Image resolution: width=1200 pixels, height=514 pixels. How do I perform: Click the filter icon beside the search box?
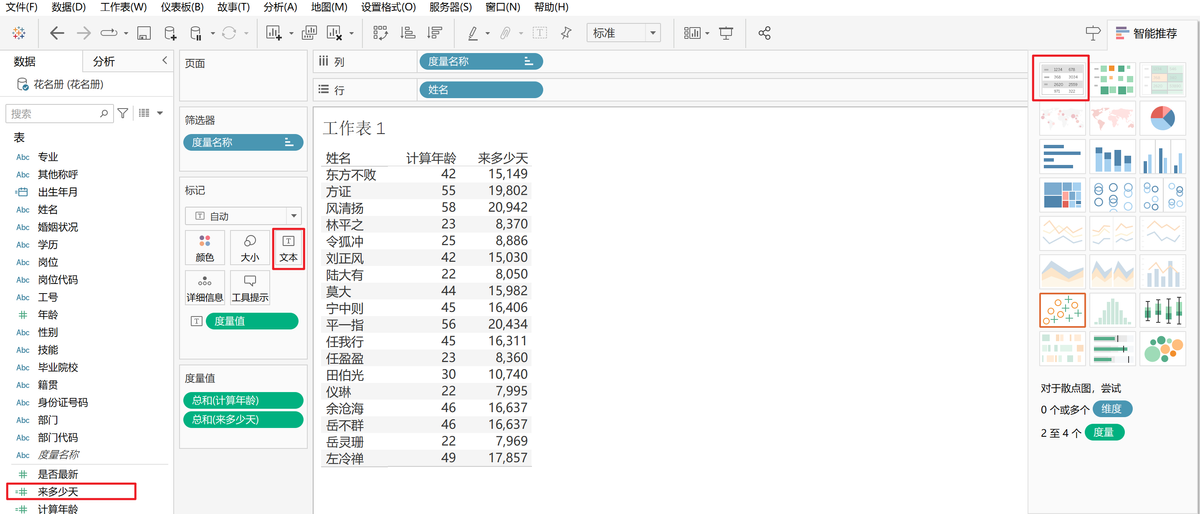(x=124, y=114)
